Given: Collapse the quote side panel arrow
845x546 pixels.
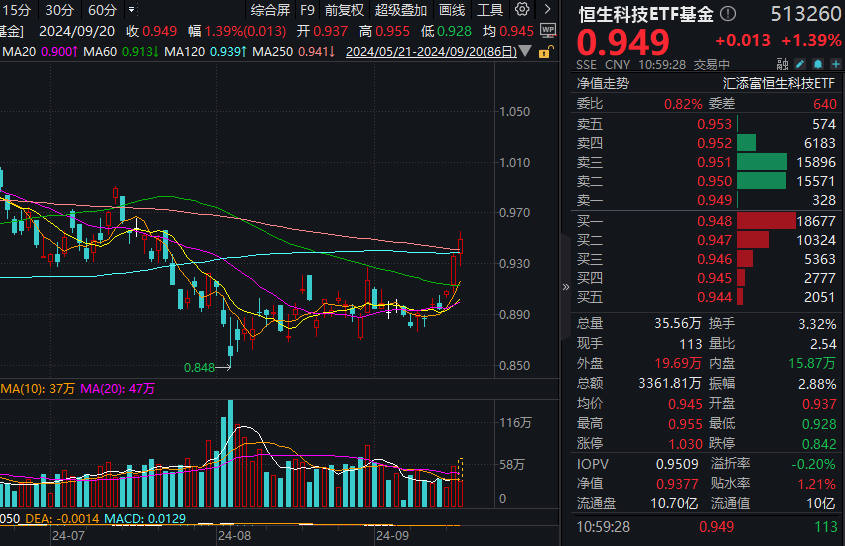Looking at the screenshot, I should point(565,287).
